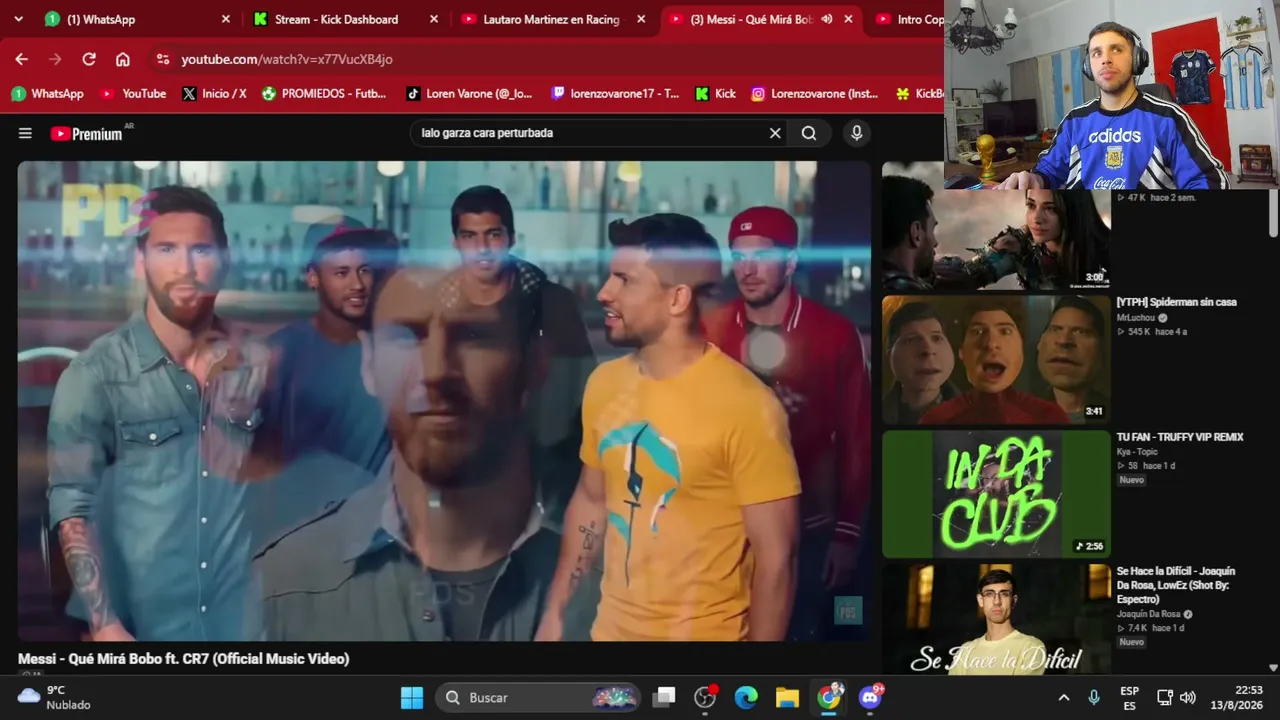
Task: Open the WhatsApp bookmark
Action: tap(48, 93)
